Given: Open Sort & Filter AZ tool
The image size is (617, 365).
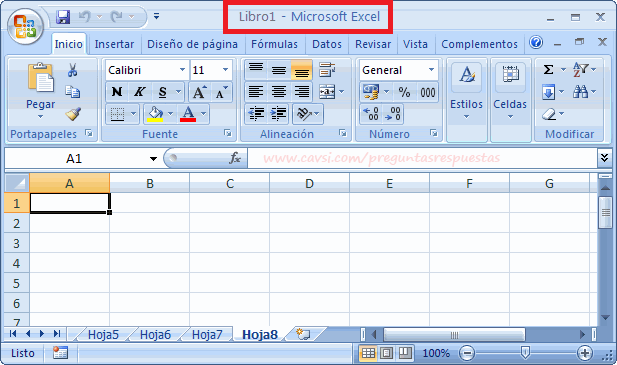Looking at the screenshot, I should click(581, 70).
